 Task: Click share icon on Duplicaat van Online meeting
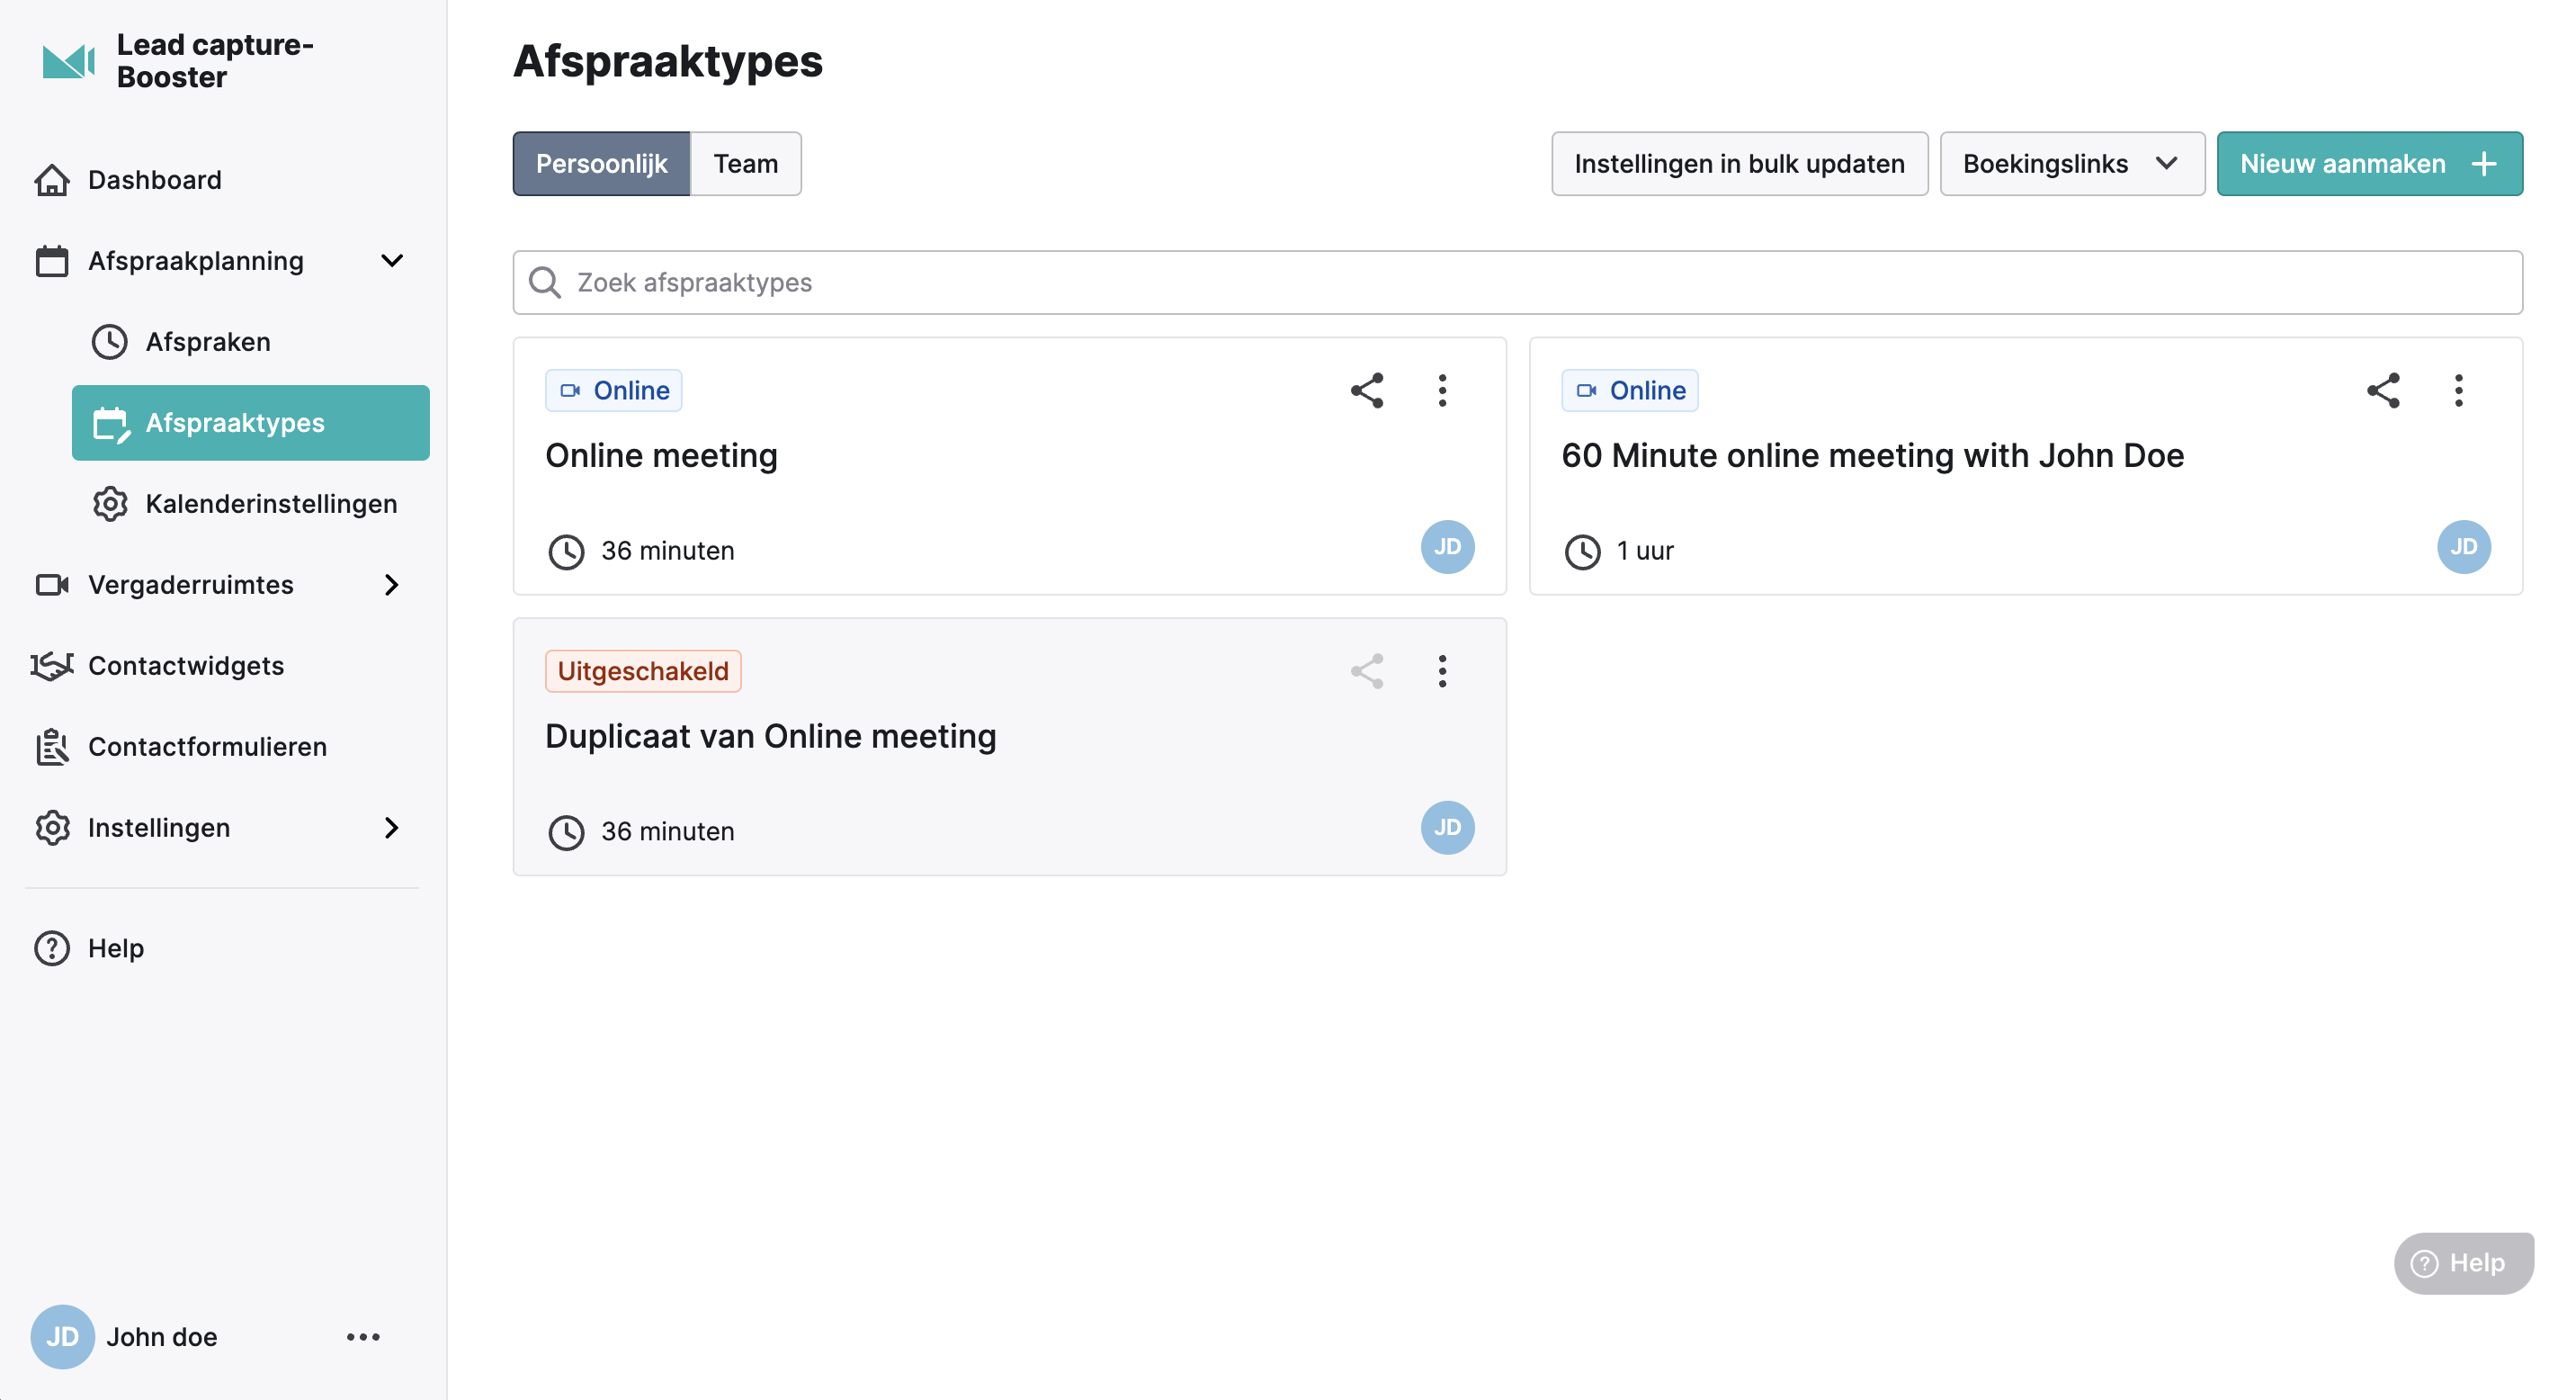tap(1367, 671)
